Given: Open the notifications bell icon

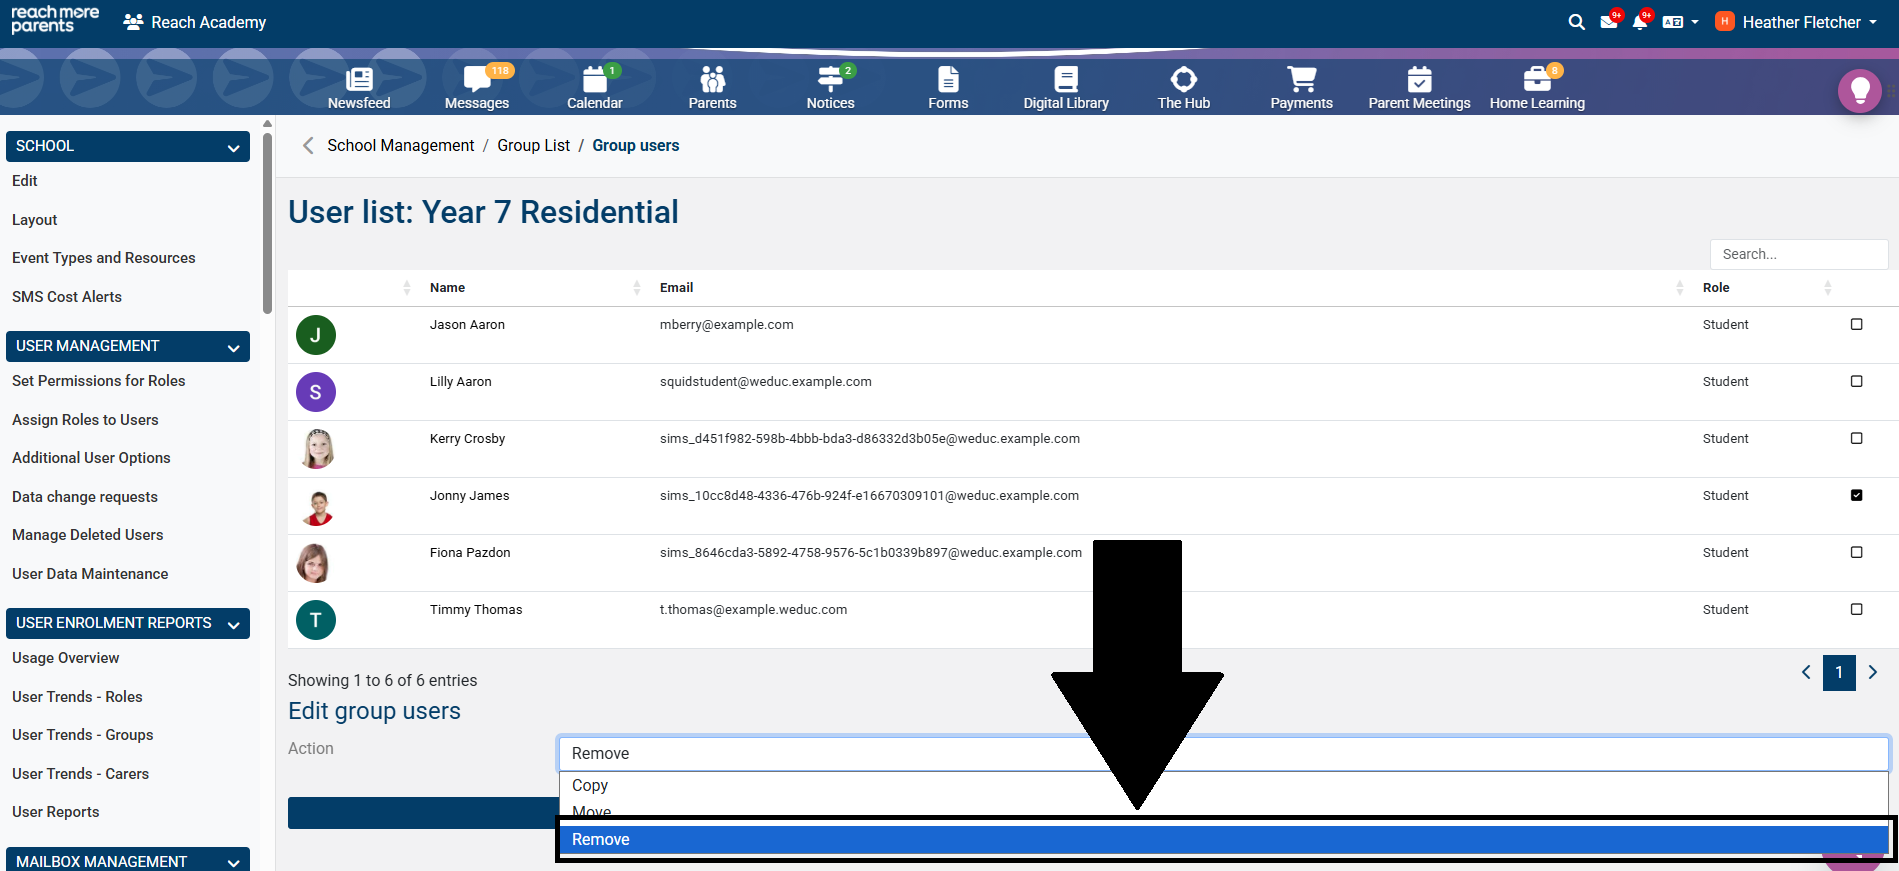Looking at the screenshot, I should pyautogui.click(x=1639, y=22).
